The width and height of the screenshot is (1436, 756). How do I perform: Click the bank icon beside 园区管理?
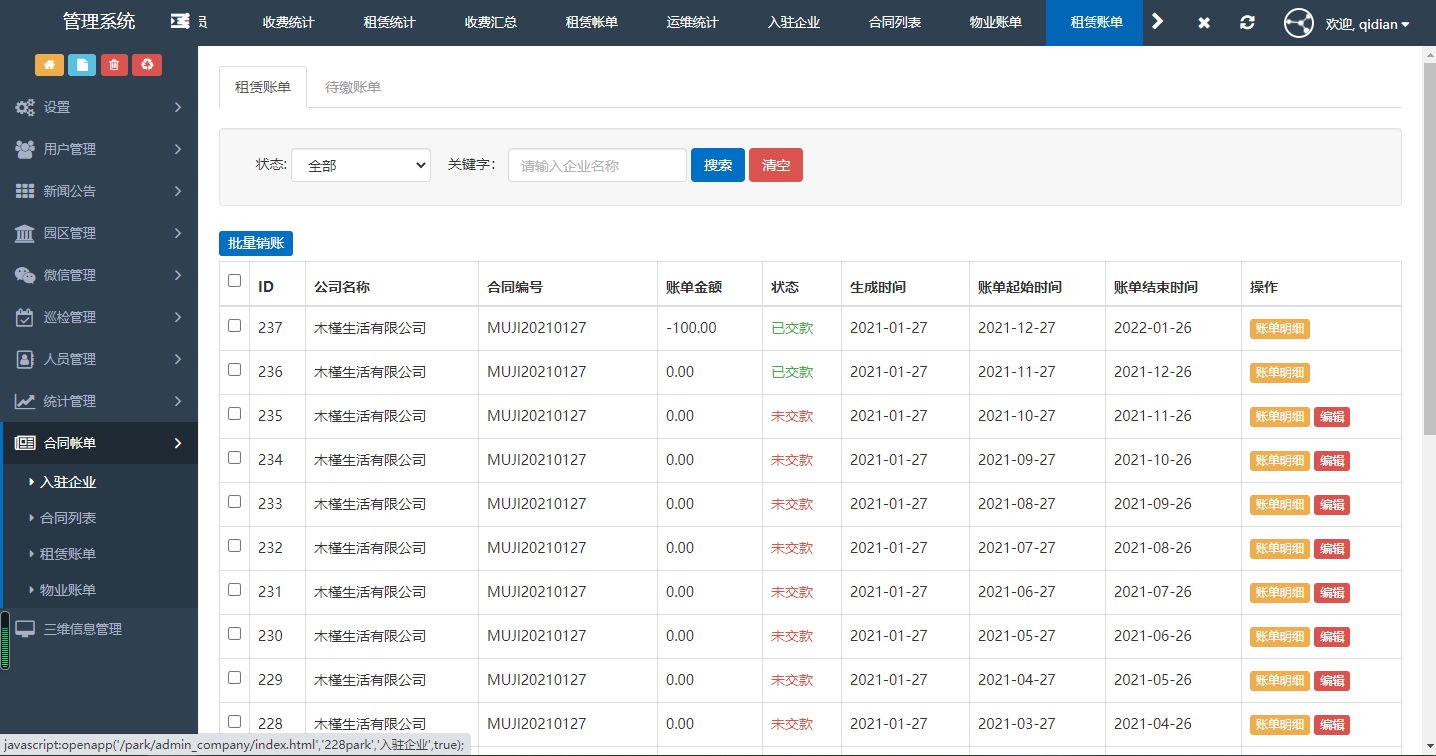(x=25, y=233)
